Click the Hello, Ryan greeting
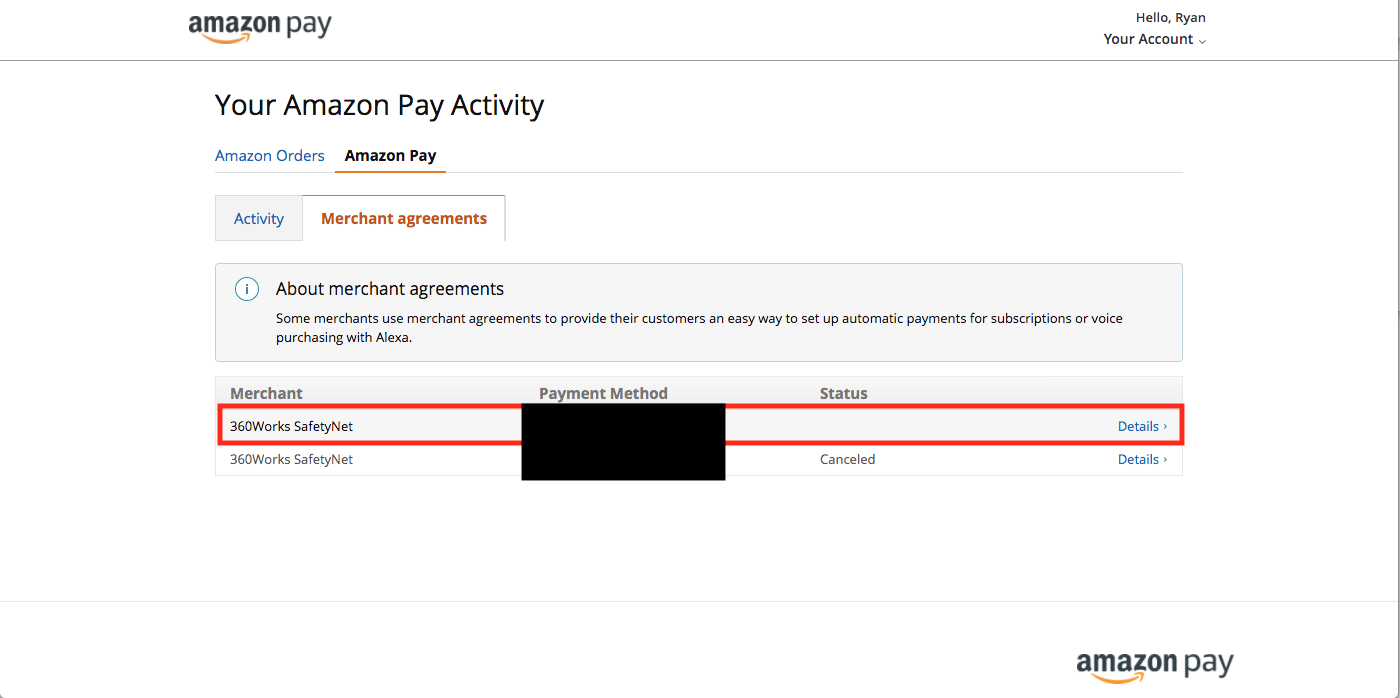 click(x=1170, y=17)
